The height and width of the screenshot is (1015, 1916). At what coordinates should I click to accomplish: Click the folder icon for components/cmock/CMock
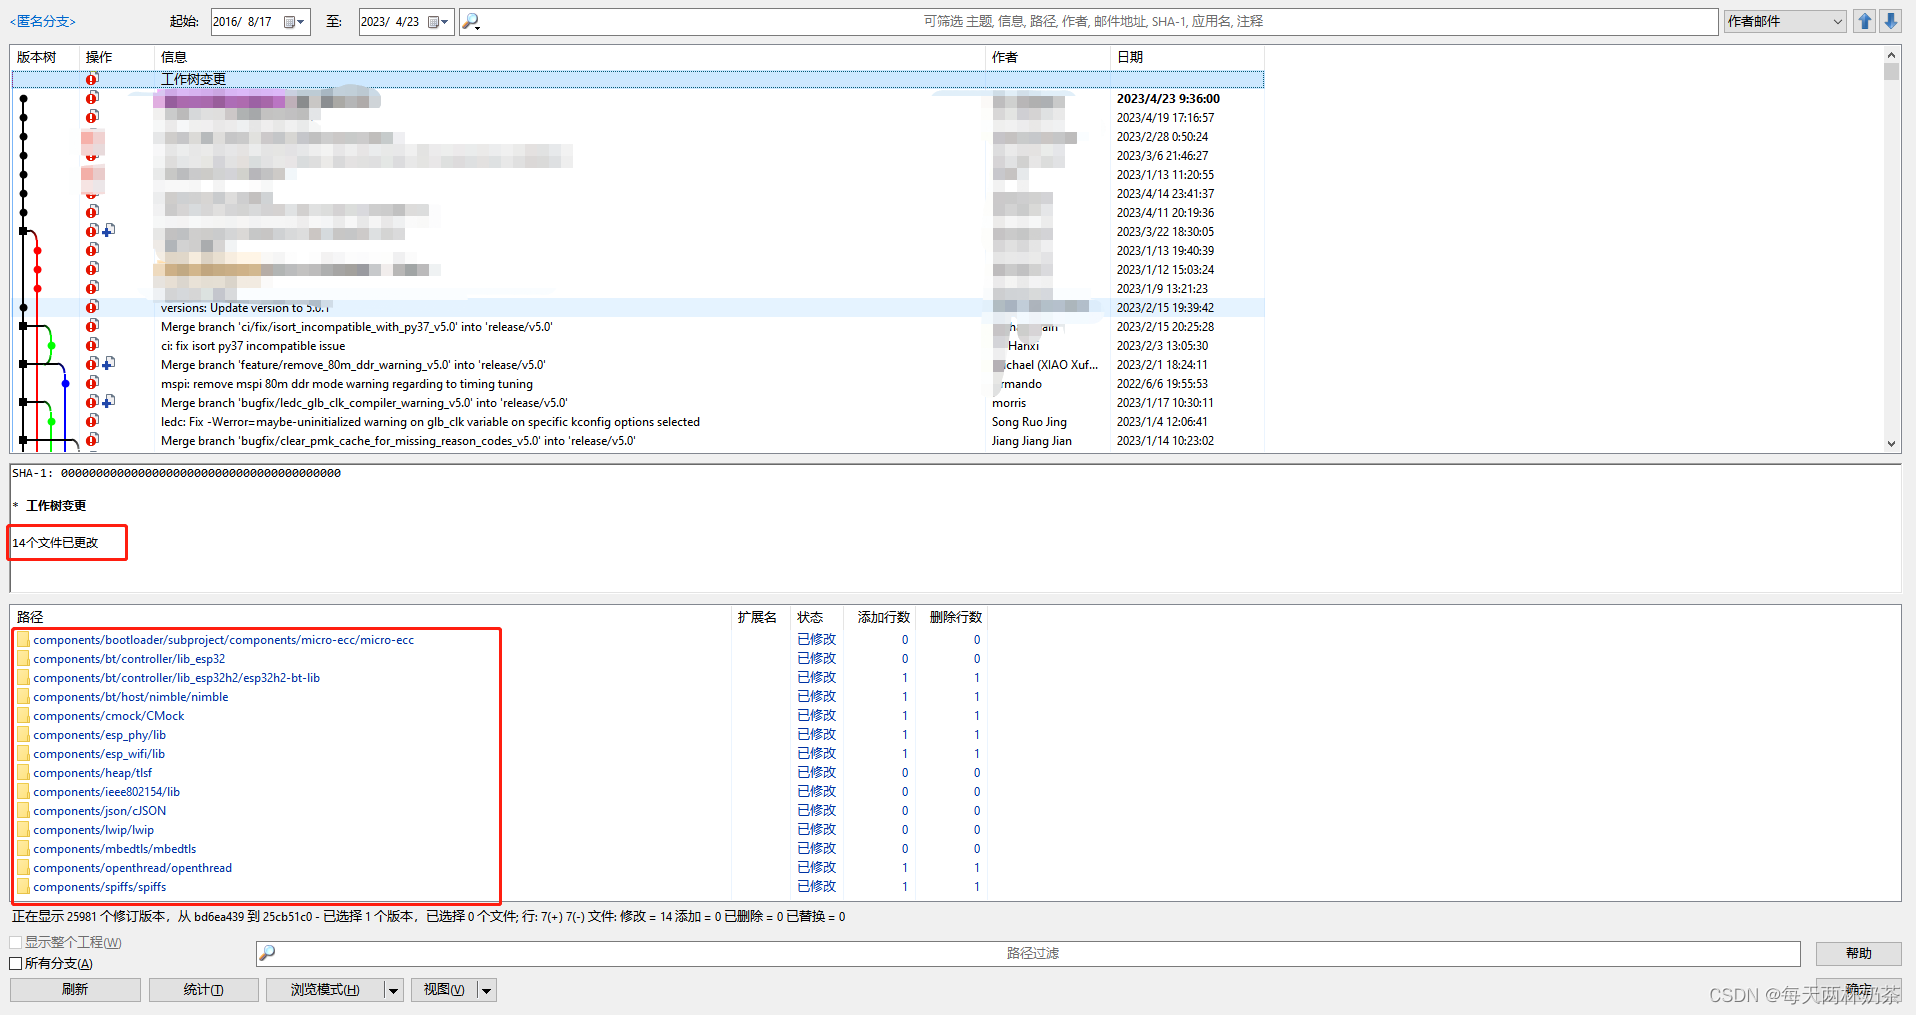pyautogui.click(x=23, y=716)
